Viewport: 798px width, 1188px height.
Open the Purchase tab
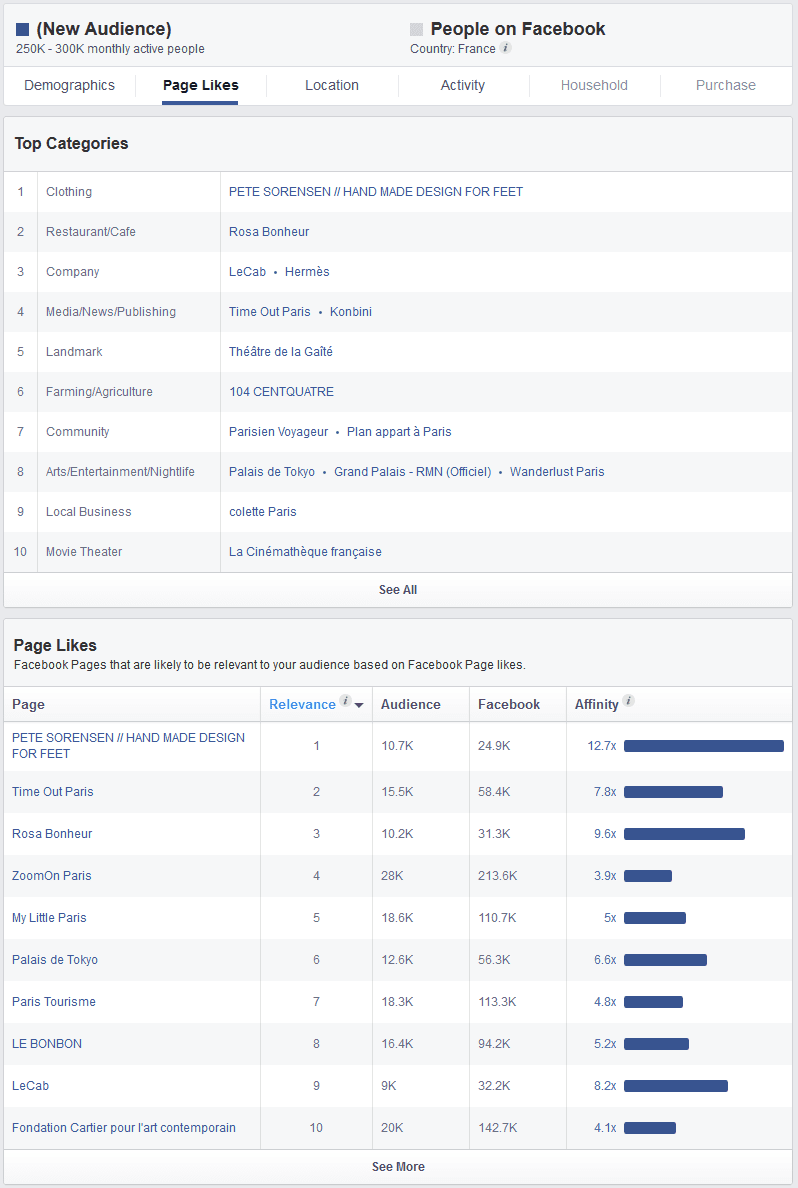click(726, 86)
